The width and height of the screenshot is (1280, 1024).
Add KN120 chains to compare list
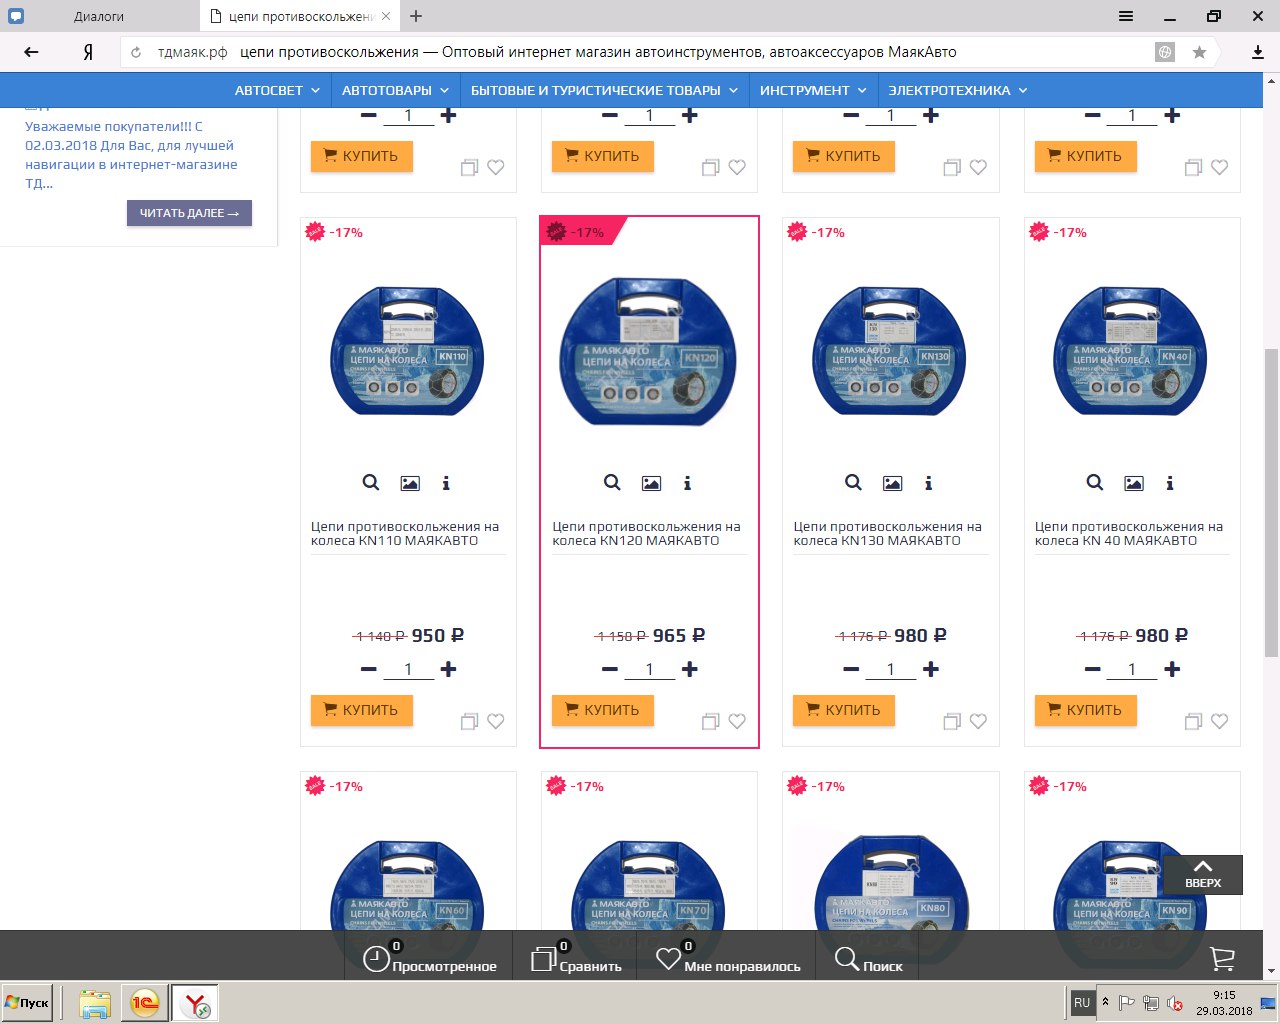(710, 721)
